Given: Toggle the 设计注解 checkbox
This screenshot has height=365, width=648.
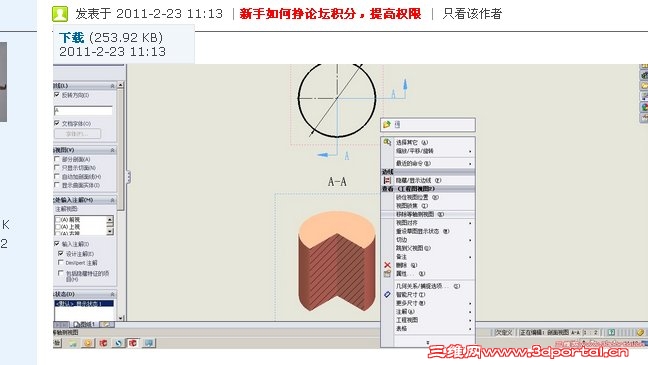Looking at the screenshot, I should point(61,253).
